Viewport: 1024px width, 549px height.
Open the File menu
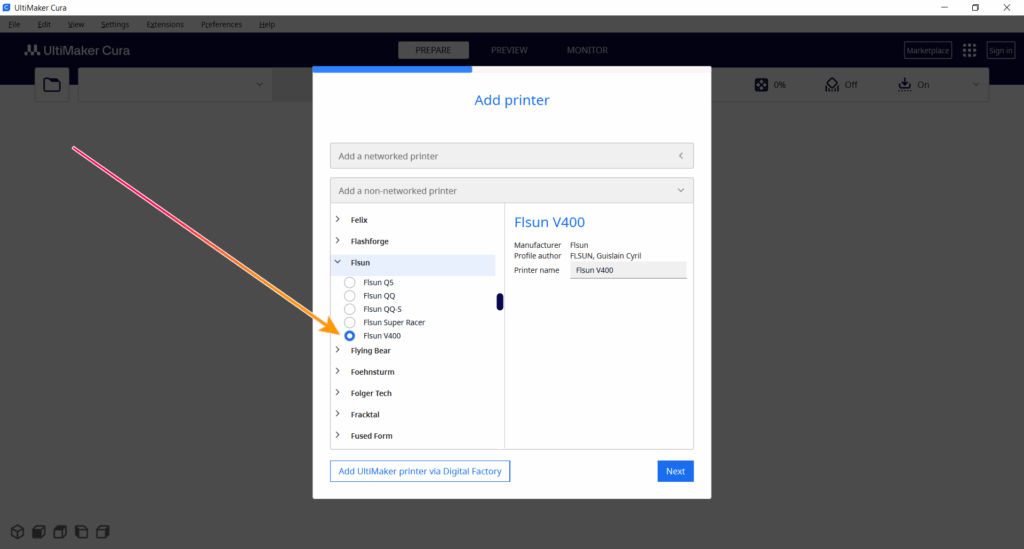pos(14,24)
